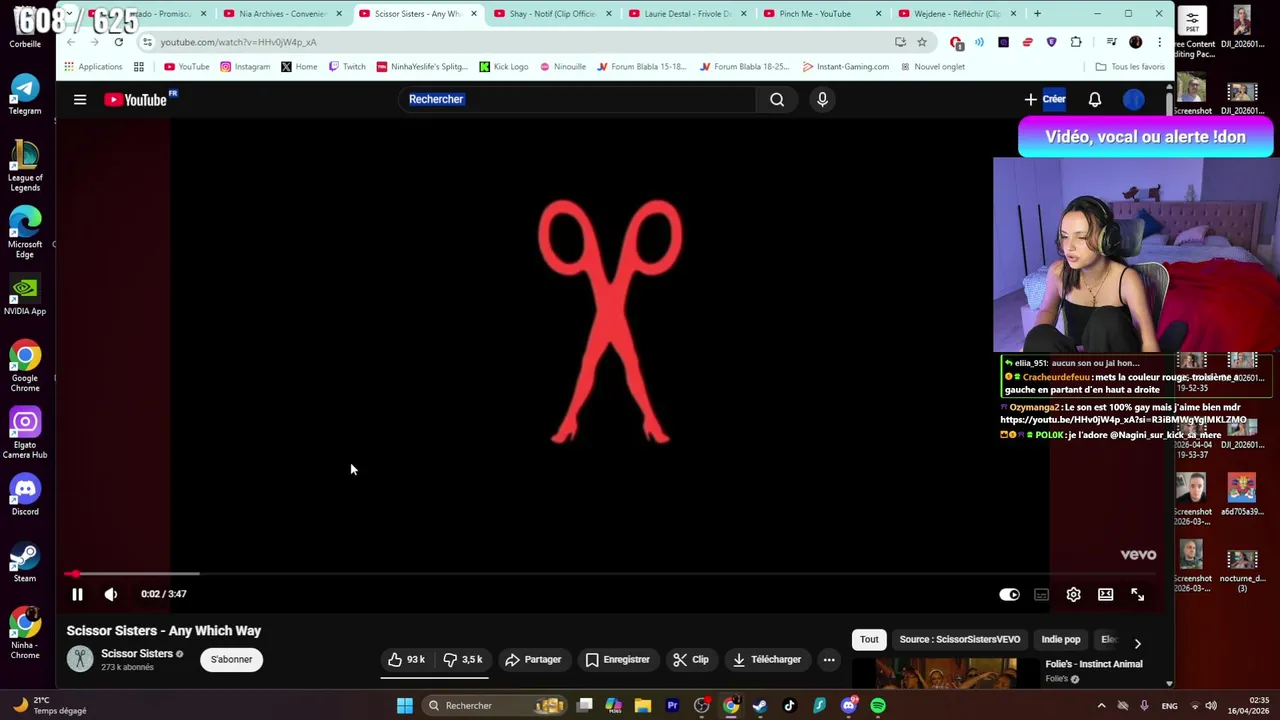Reload the page with the refresh icon
This screenshot has height=720, width=1280.
coord(119,42)
